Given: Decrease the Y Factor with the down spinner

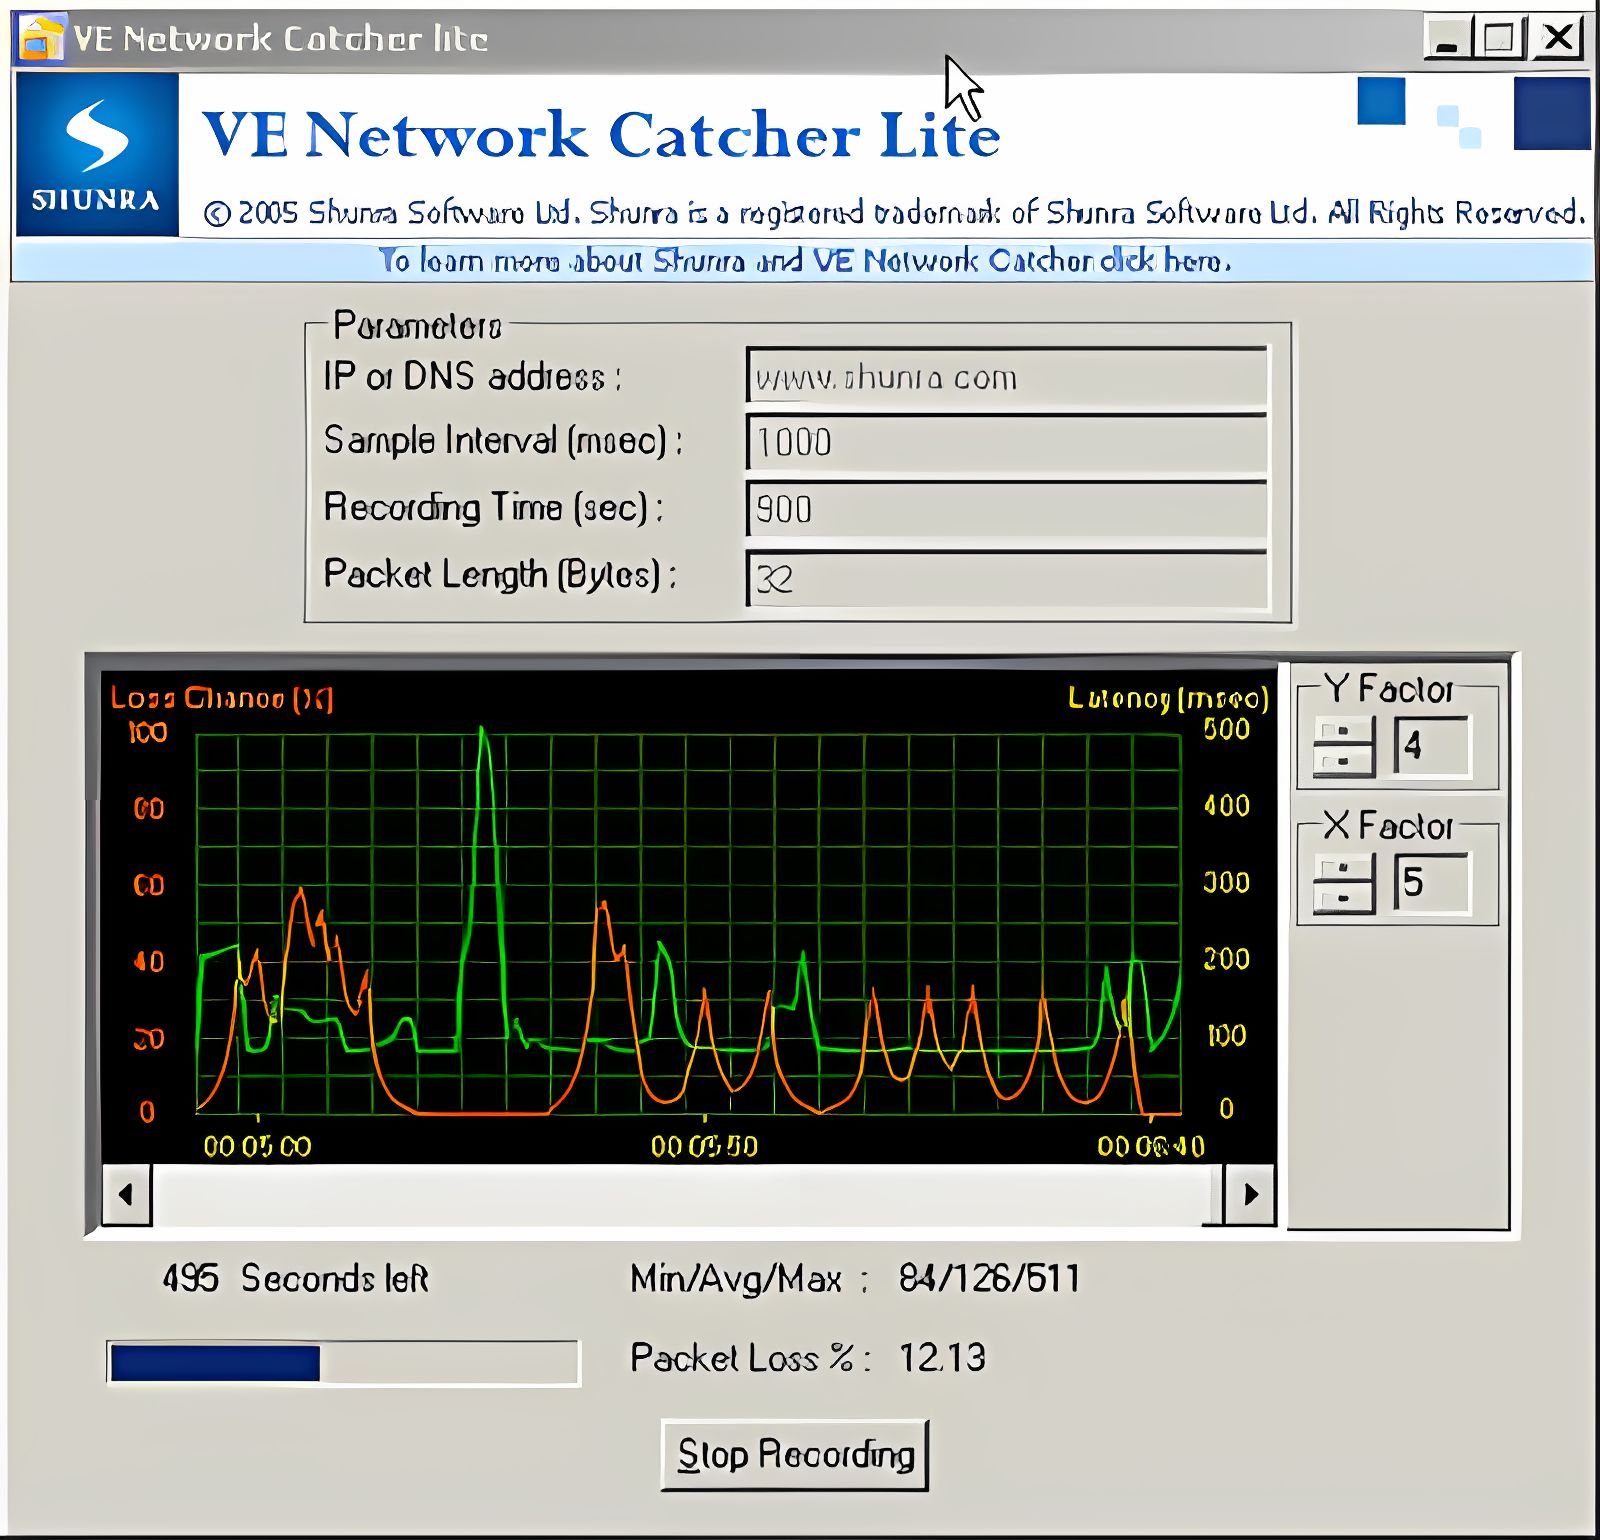Looking at the screenshot, I should (x=1343, y=762).
